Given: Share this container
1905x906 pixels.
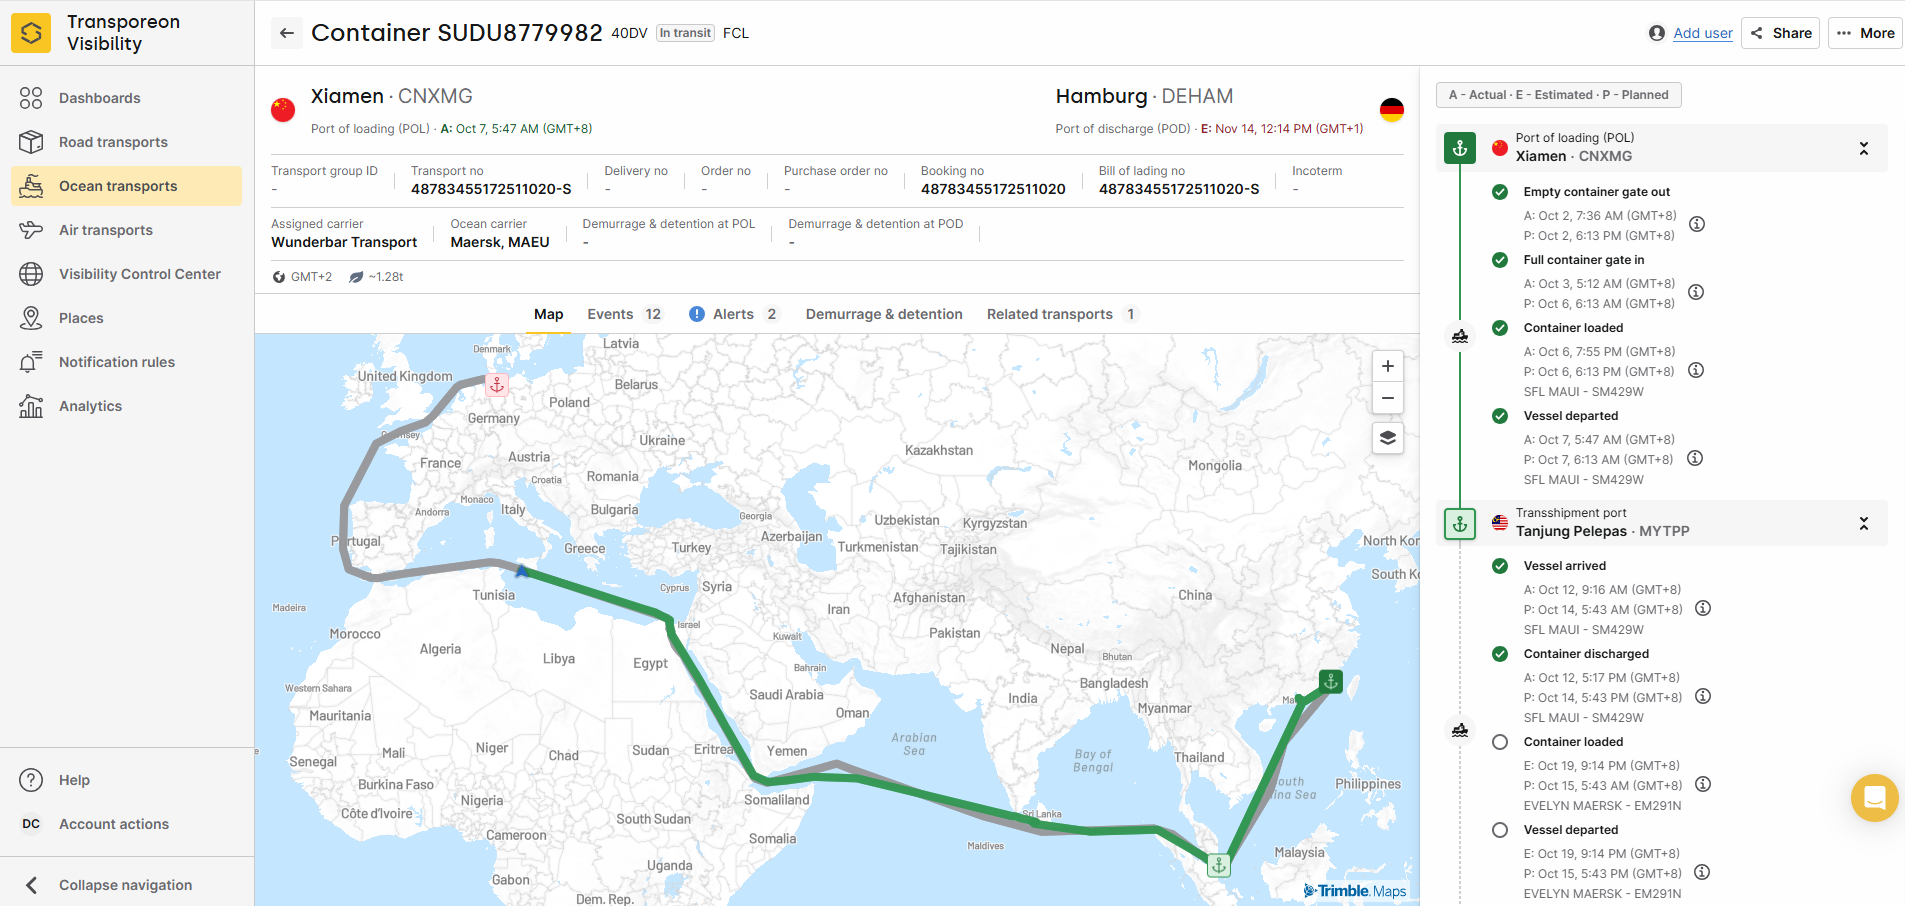Looking at the screenshot, I should pyautogui.click(x=1781, y=33).
